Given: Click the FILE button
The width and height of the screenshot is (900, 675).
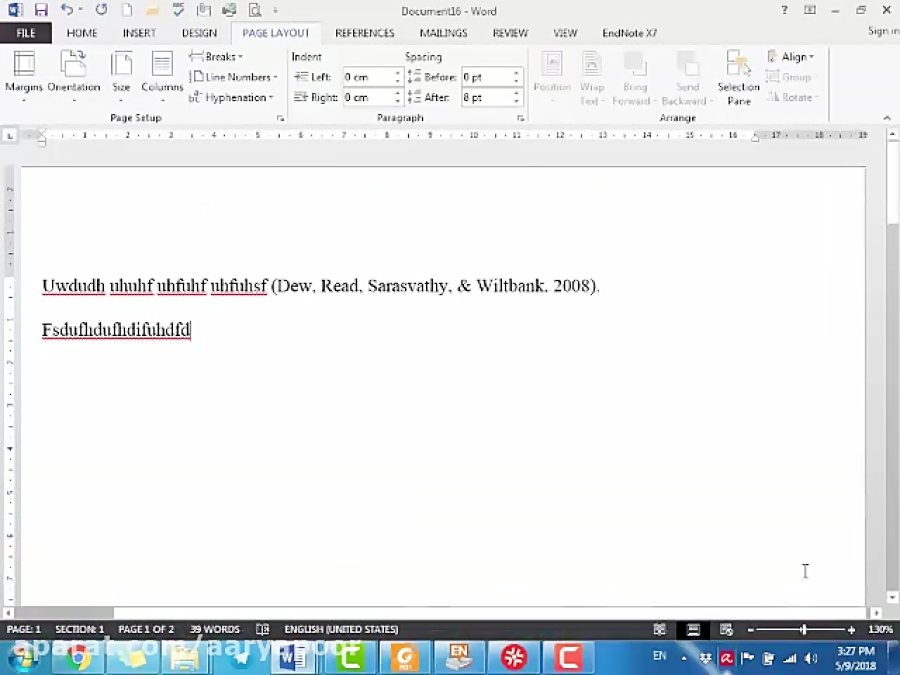Looking at the screenshot, I should click(25, 33).
